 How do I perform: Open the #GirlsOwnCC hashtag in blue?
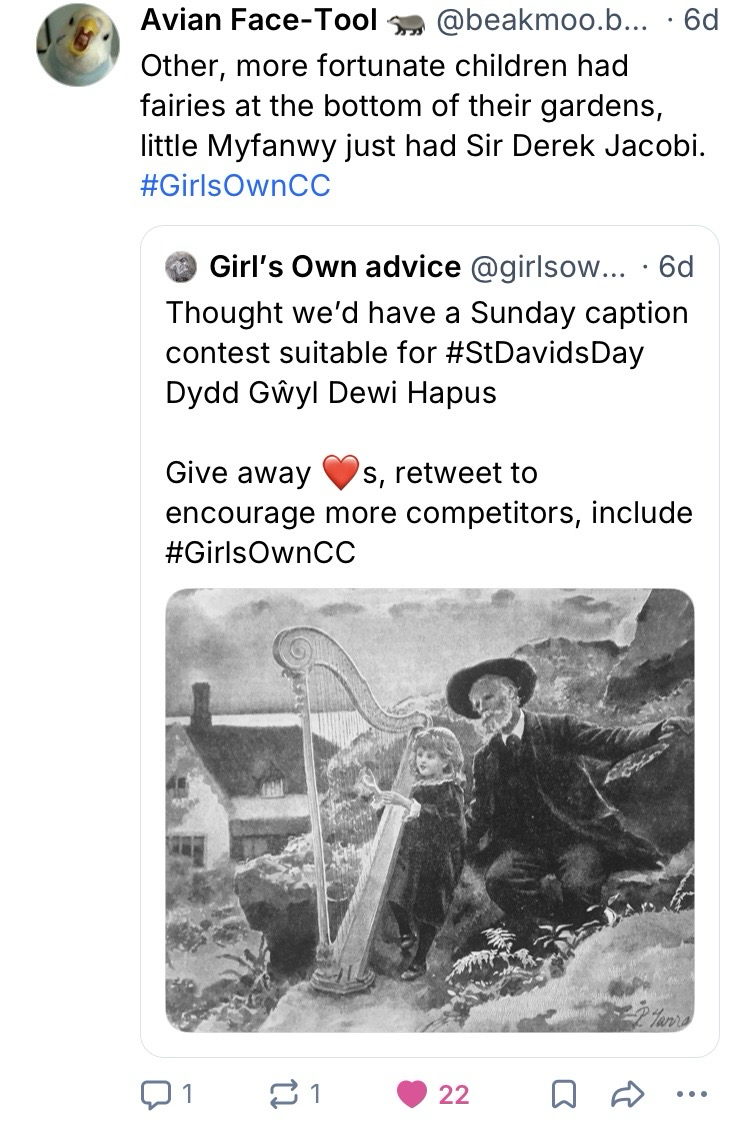coord(235,186)
